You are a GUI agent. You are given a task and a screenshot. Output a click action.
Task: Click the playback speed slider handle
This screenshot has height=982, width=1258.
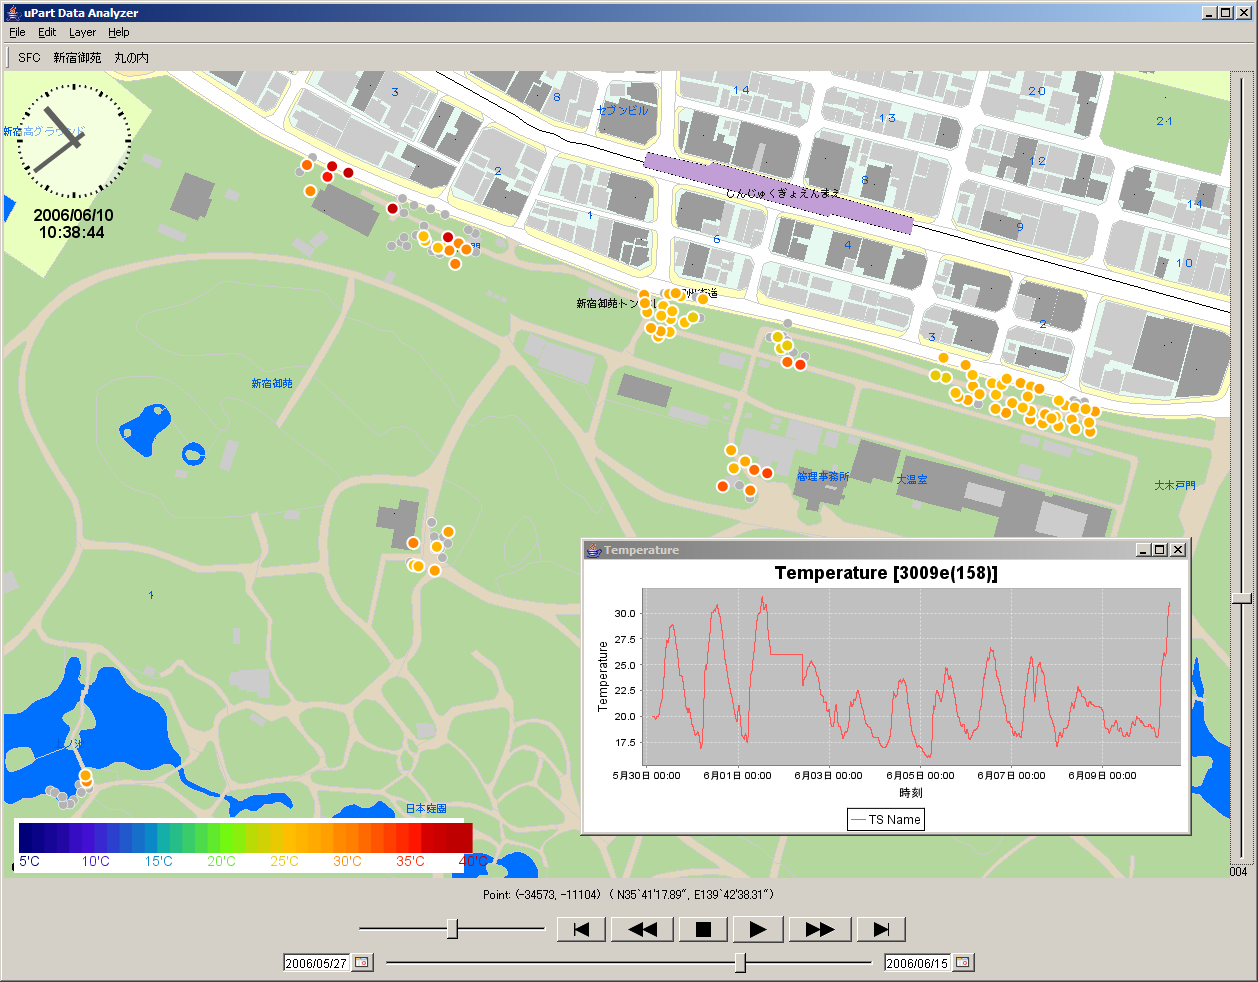pyautogui.click(x=452, y=929)
